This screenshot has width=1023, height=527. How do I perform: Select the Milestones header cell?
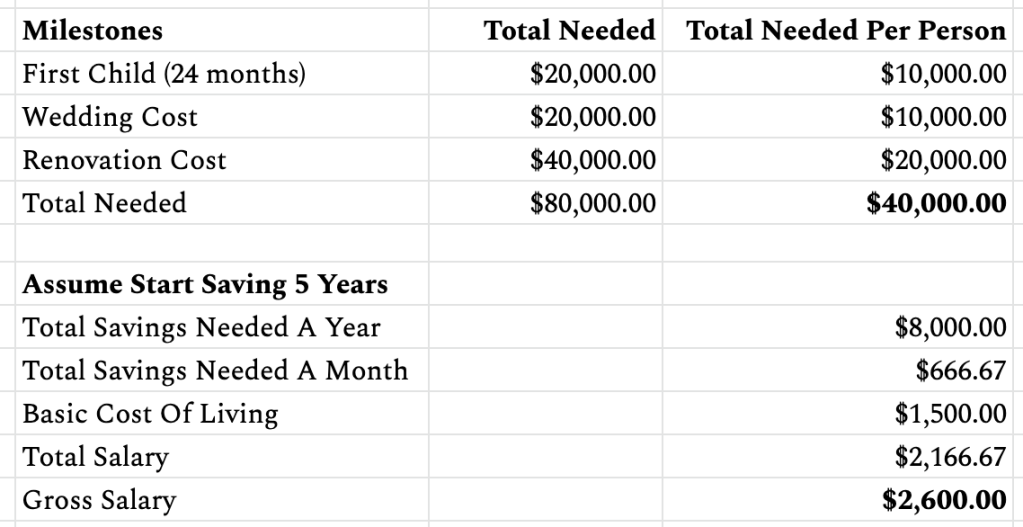click(x=92, y=31)
